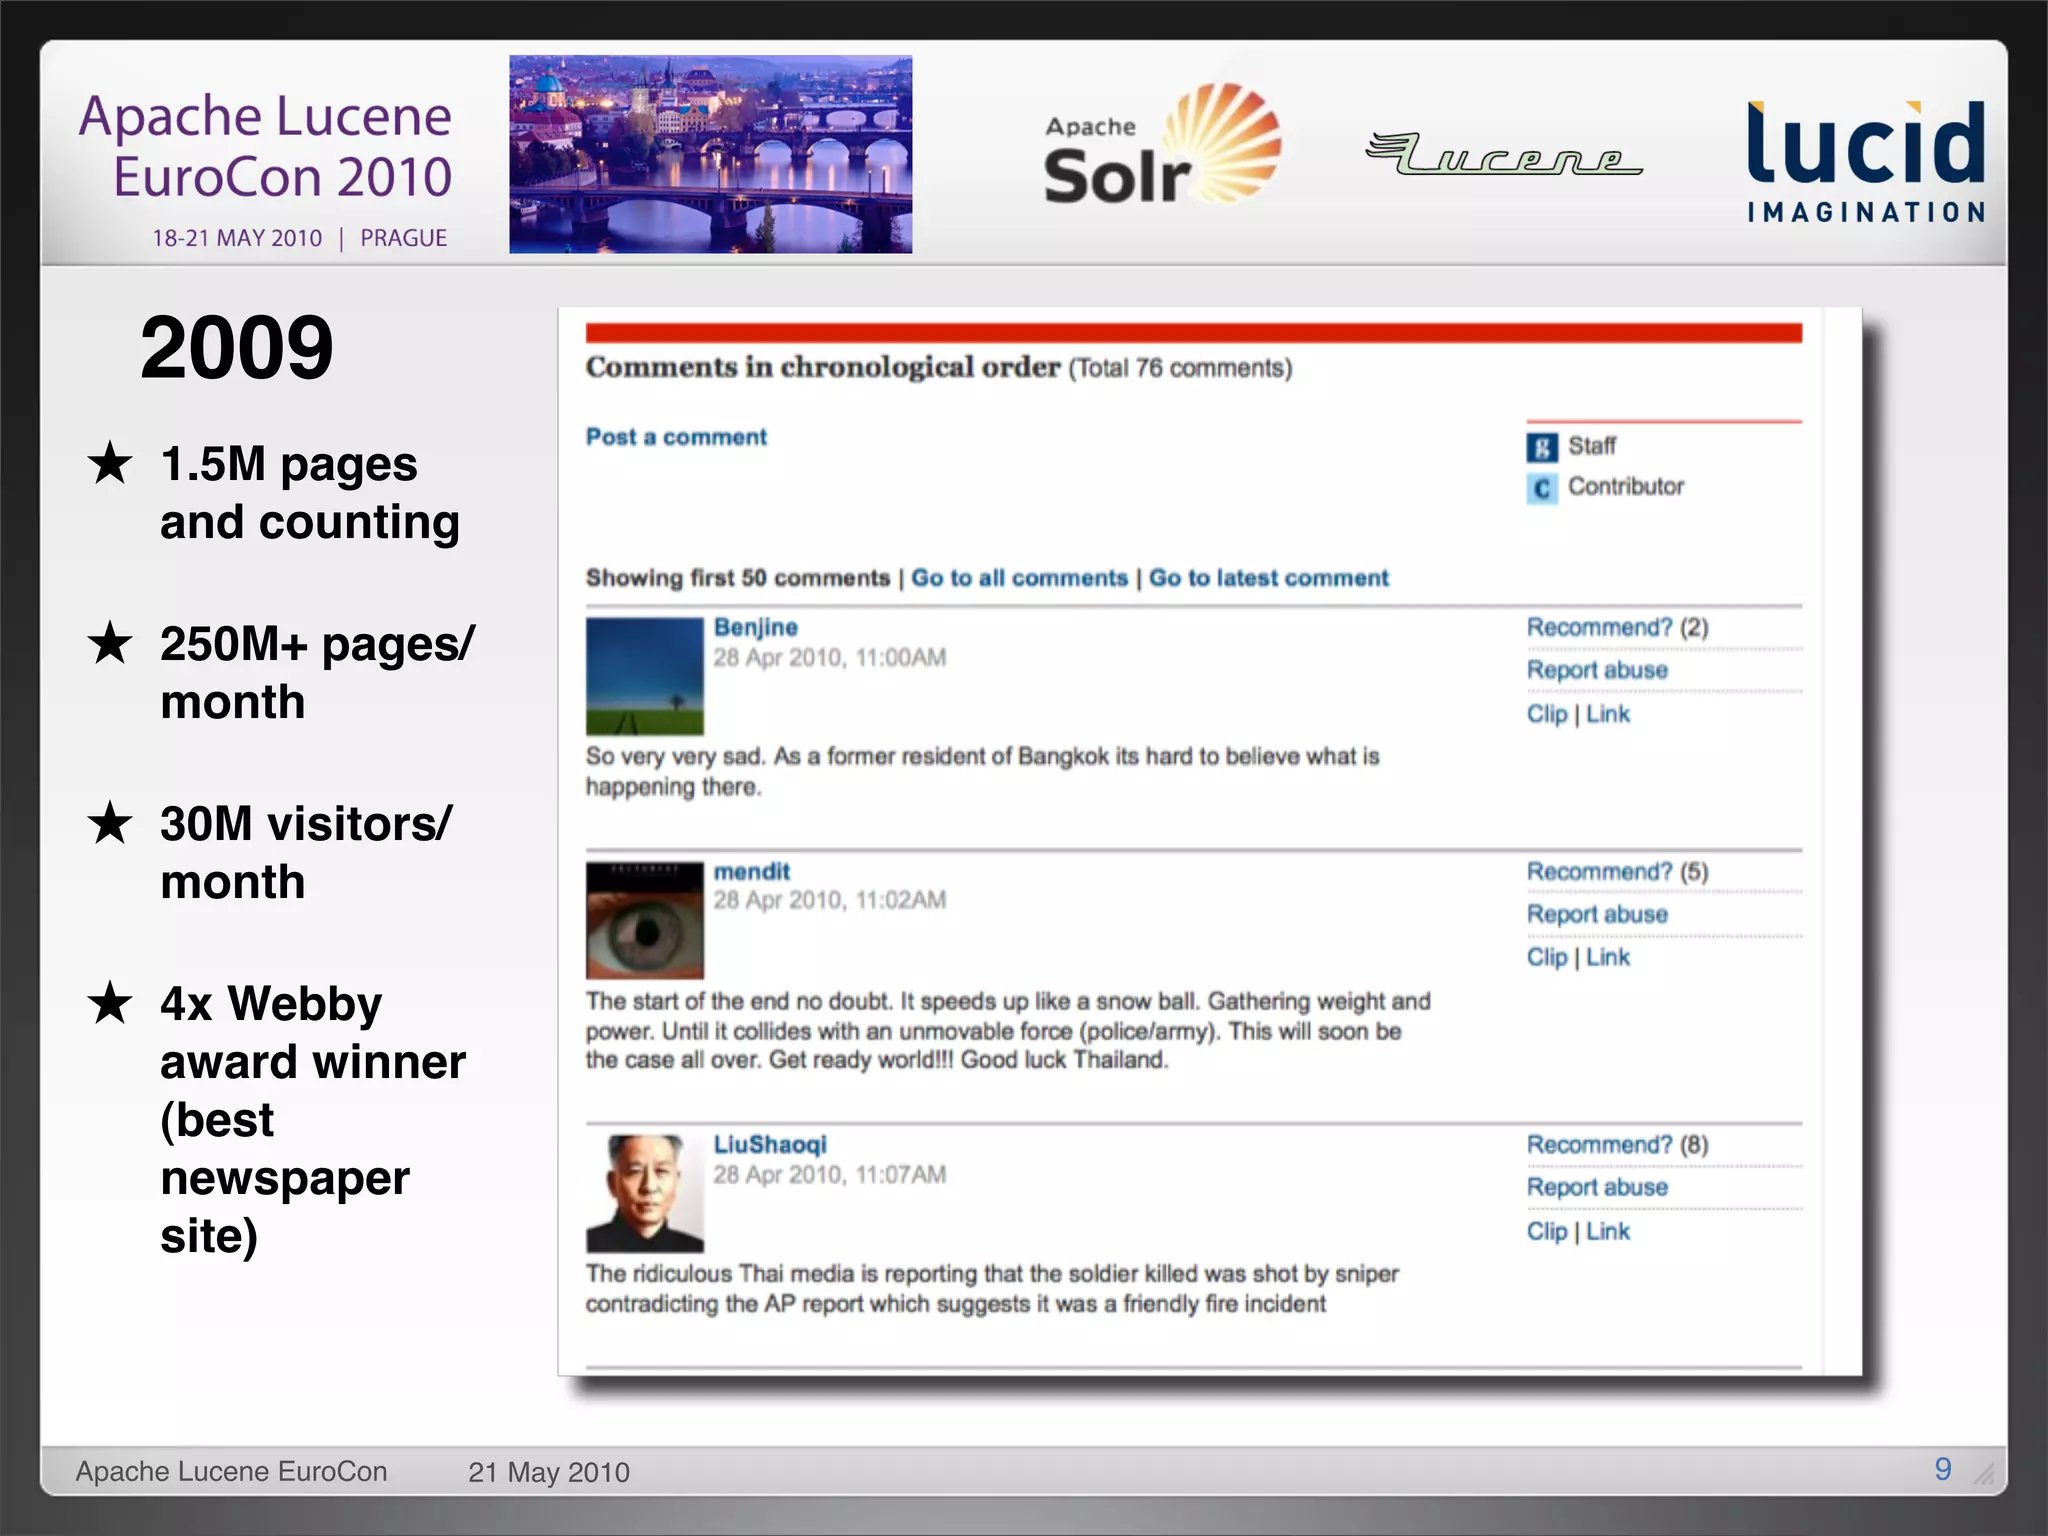Open the Prague bridge photo
Screen dimensions: 2048x1536
710,154
